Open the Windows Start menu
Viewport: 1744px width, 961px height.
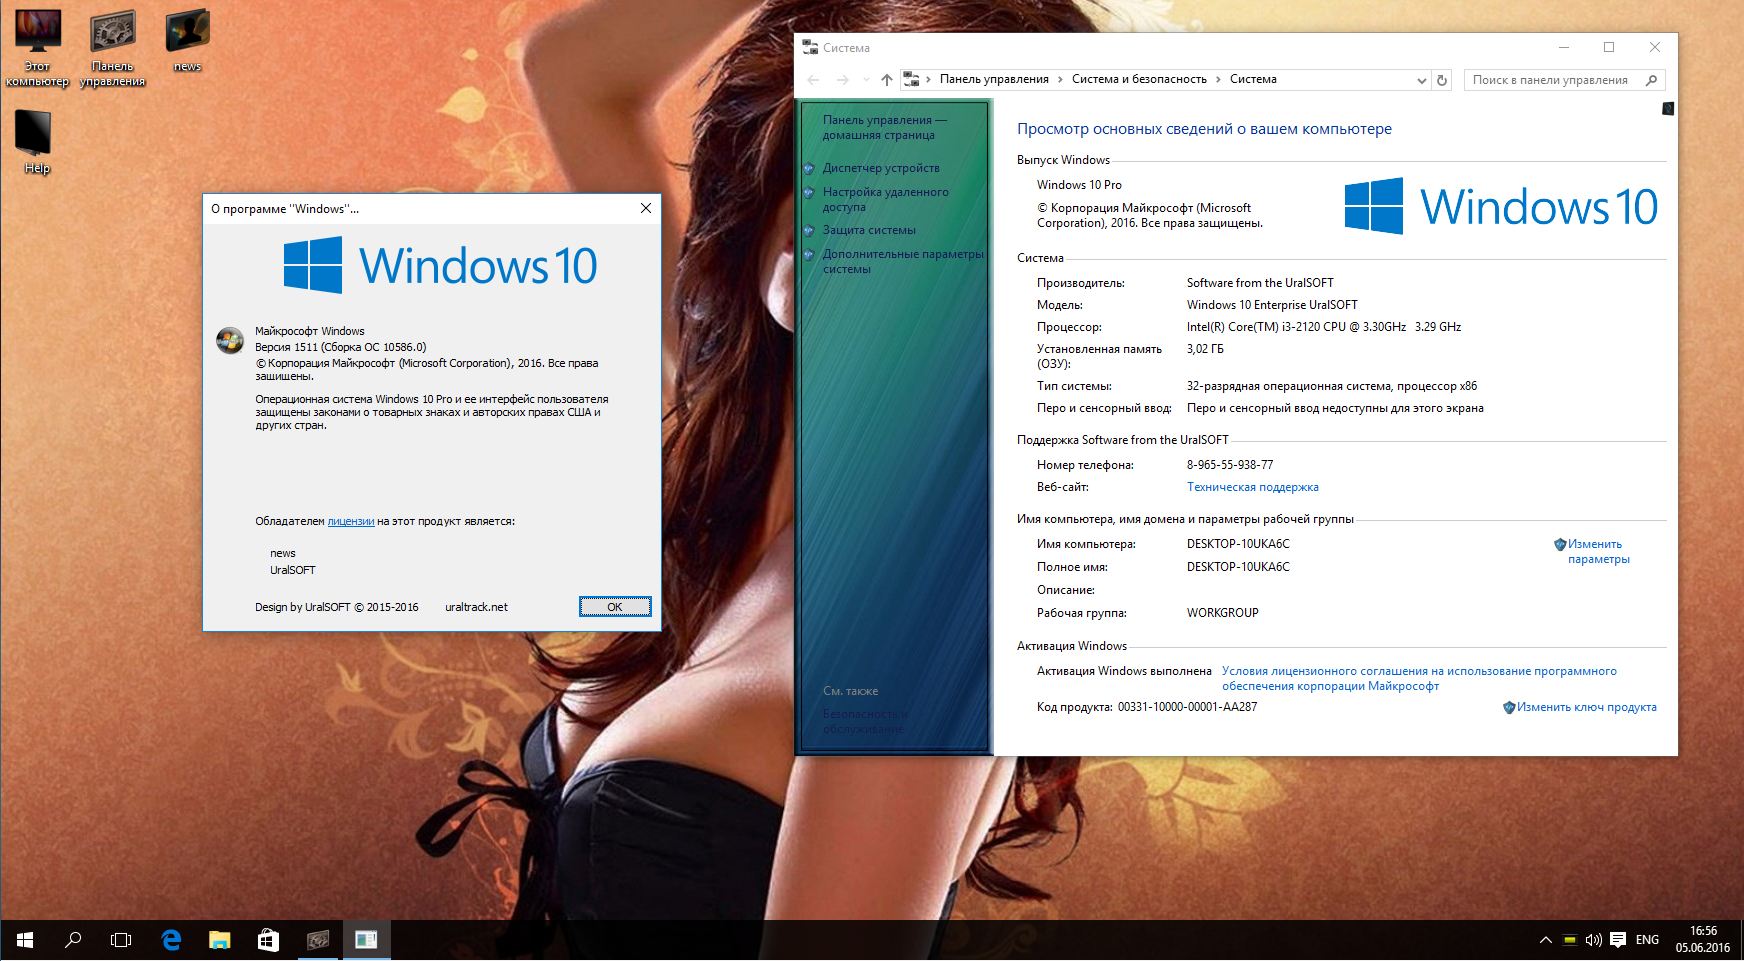24,940
